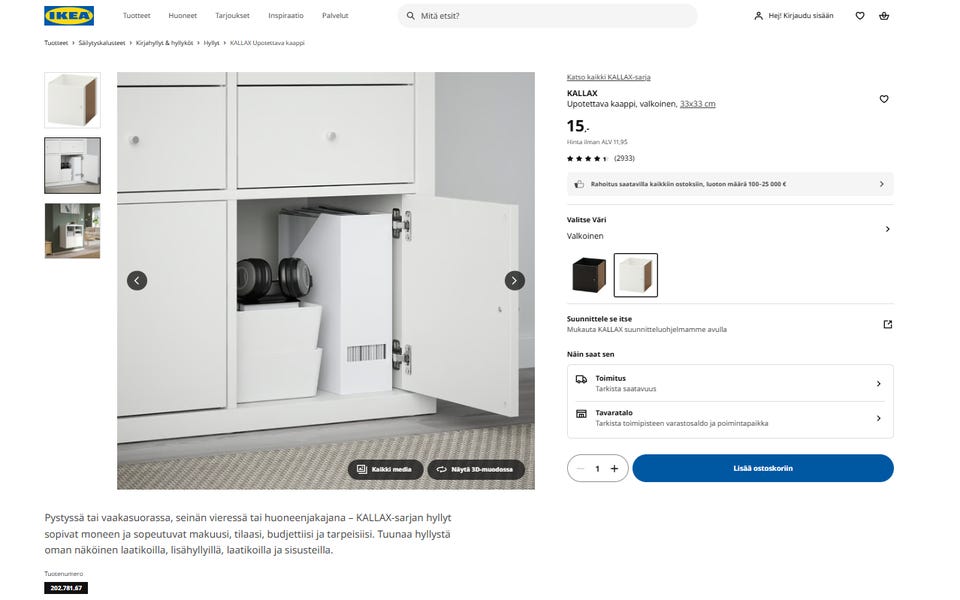Open the shopping basket icon
The width and height of the screenshot is (960, 600).
[x=884, y=16]
